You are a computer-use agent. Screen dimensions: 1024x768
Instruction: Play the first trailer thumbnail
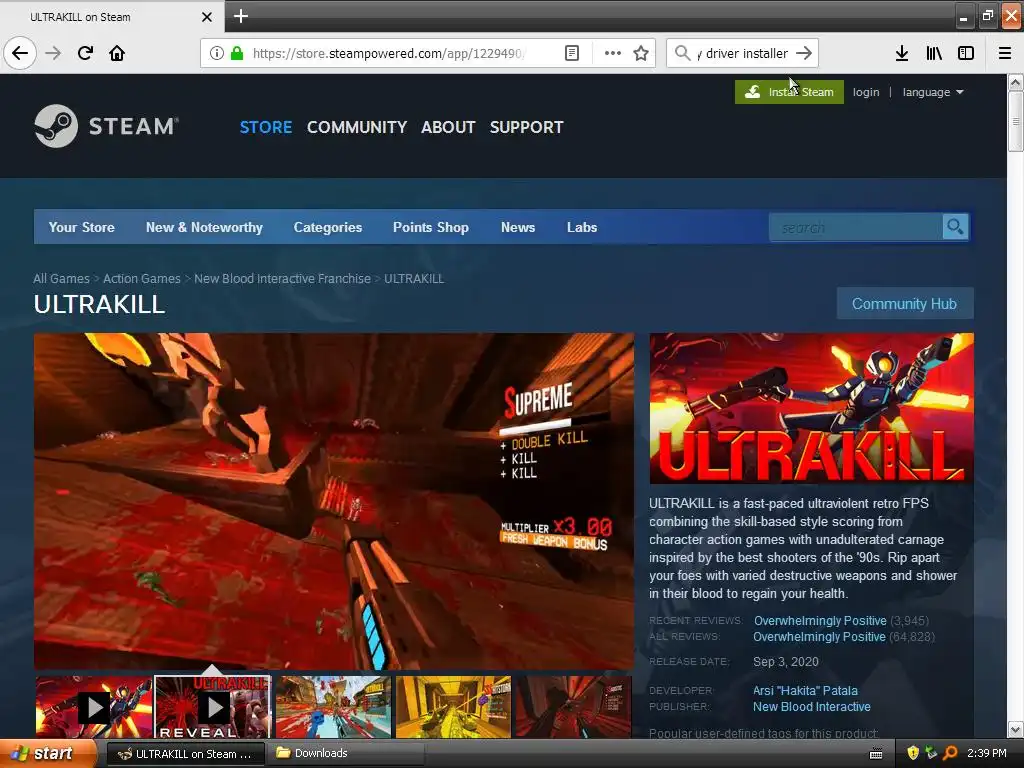click(x=93, y=707)
